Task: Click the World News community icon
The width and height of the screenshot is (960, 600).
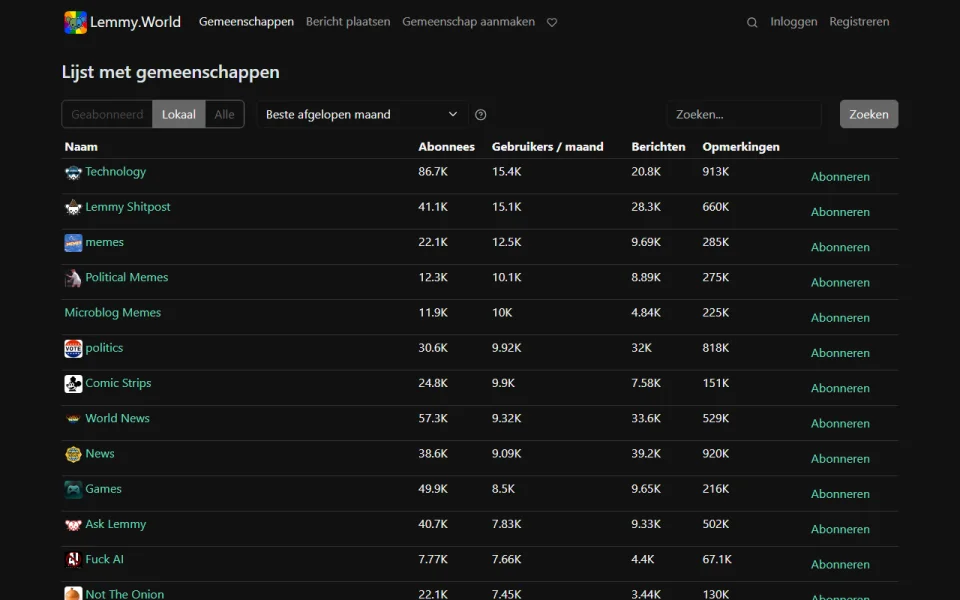Action: pyautogui.click(x=73, y=419)
